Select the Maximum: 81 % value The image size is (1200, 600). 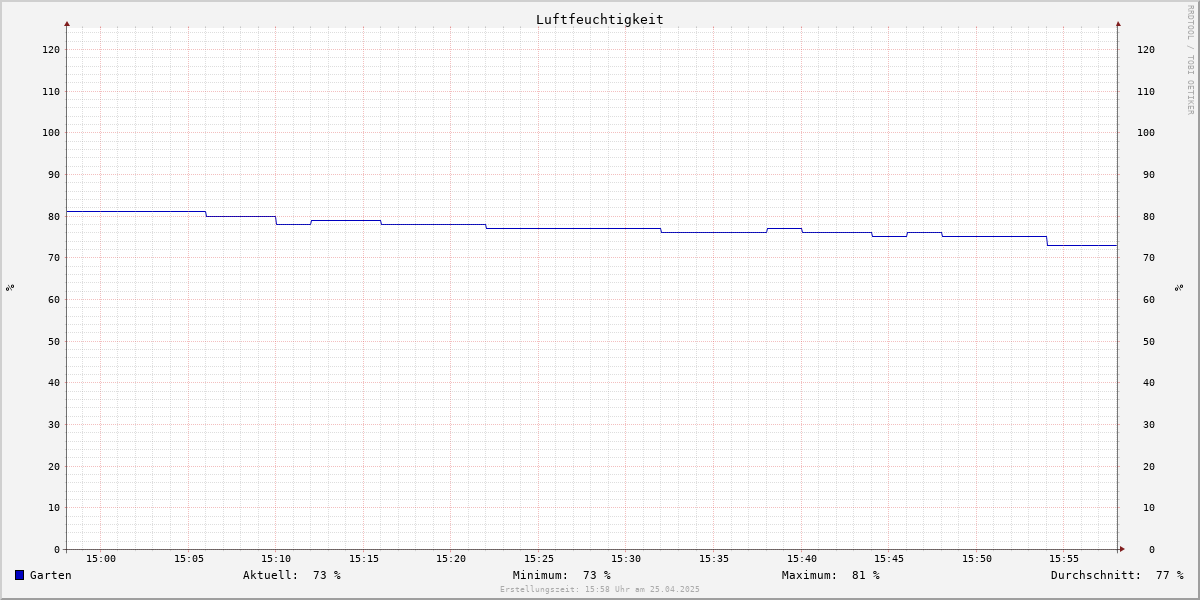(x=831, y=575)
